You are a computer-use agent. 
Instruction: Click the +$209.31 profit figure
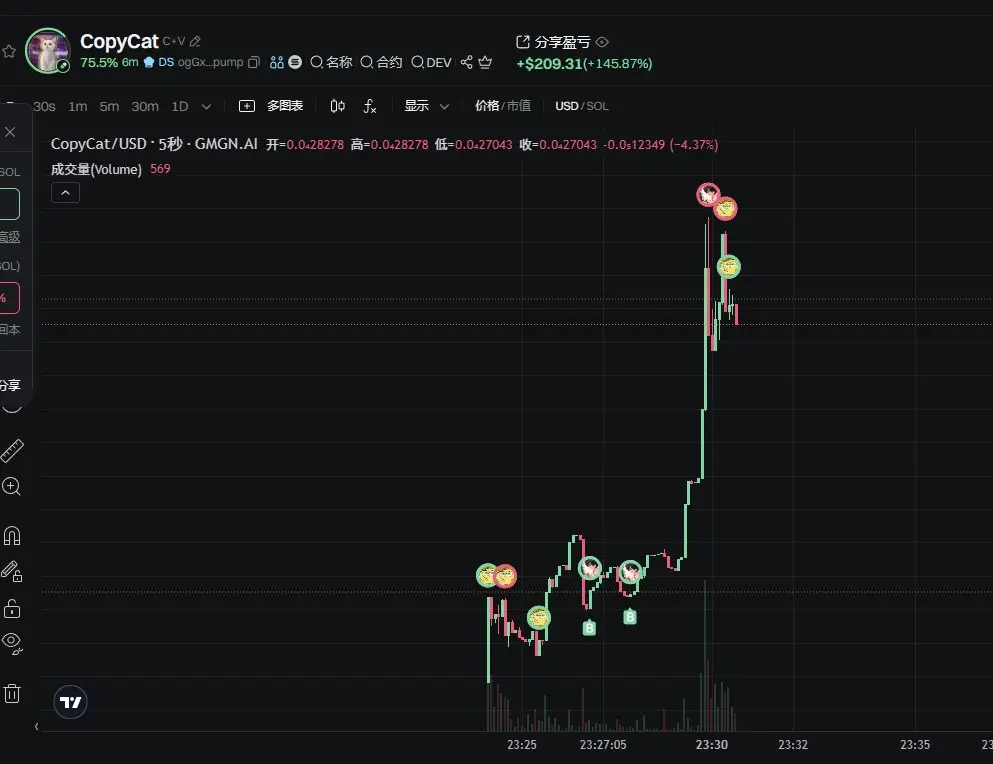click(x=549, y=63)
